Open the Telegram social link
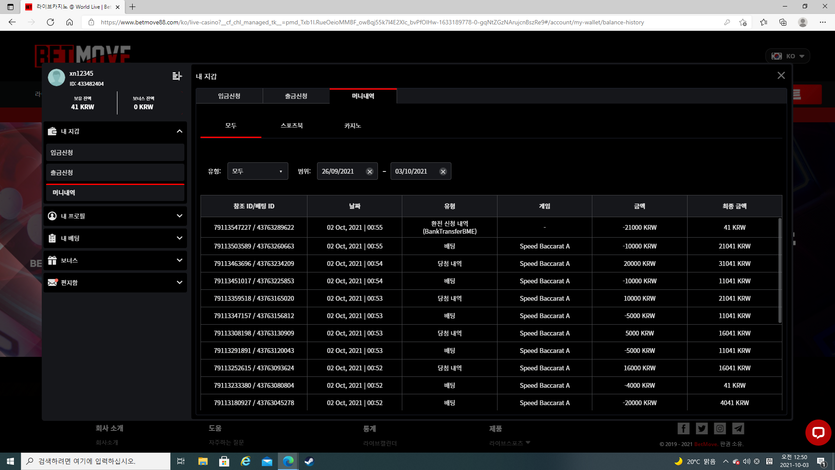 pos(738,428)
